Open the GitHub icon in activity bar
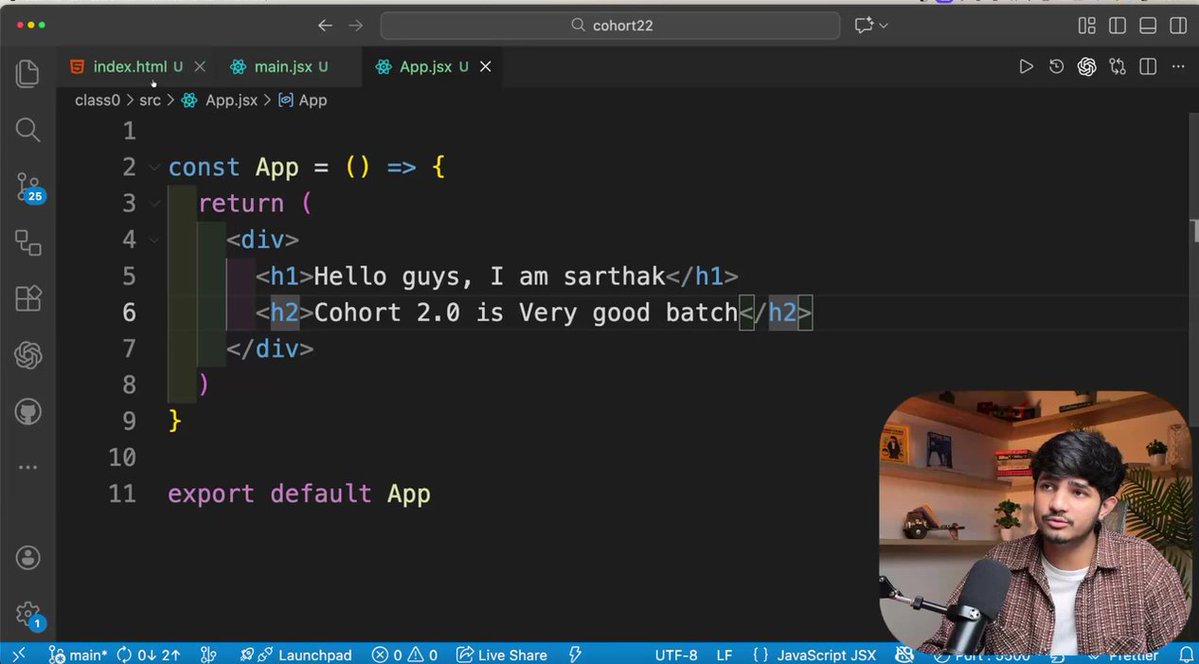The width and height of the screenshot is (1199, 664). 27,411
